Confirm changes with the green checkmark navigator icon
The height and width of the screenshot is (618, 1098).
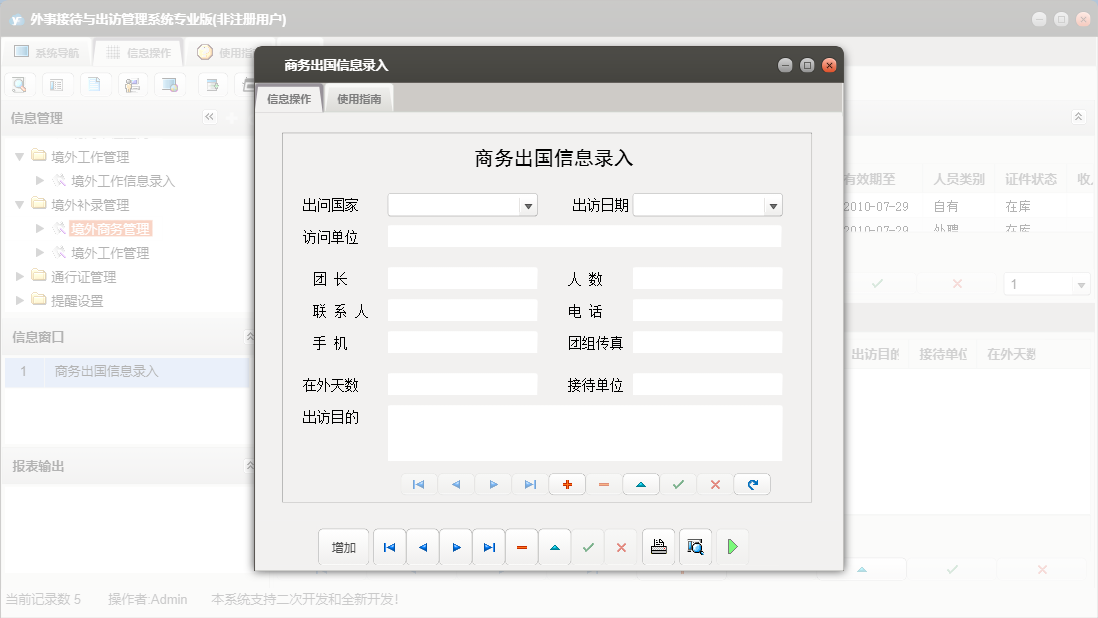pyautogui.click(x=678, y=484)
